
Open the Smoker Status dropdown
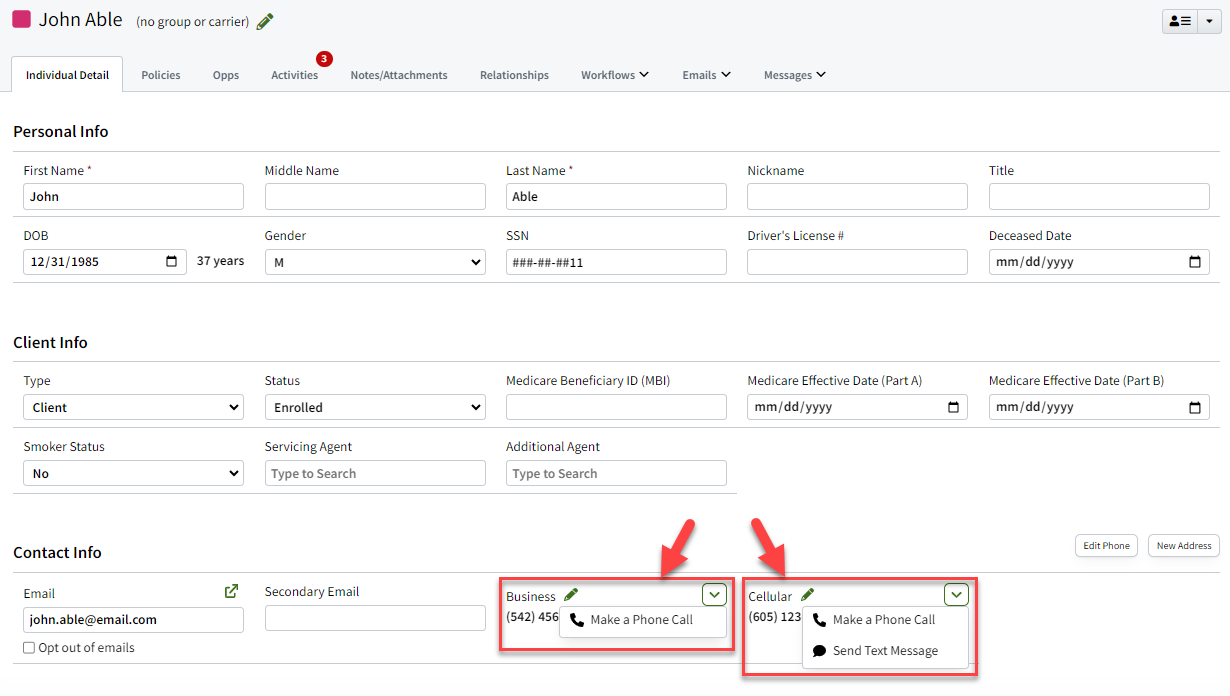133,472
